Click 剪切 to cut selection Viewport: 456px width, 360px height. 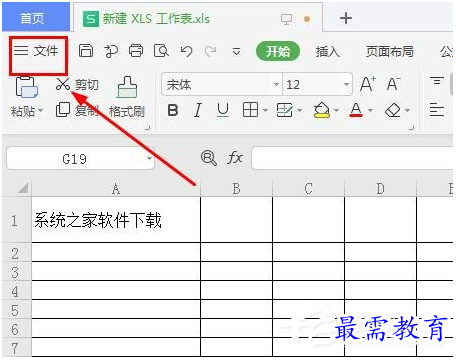(77, 84)
